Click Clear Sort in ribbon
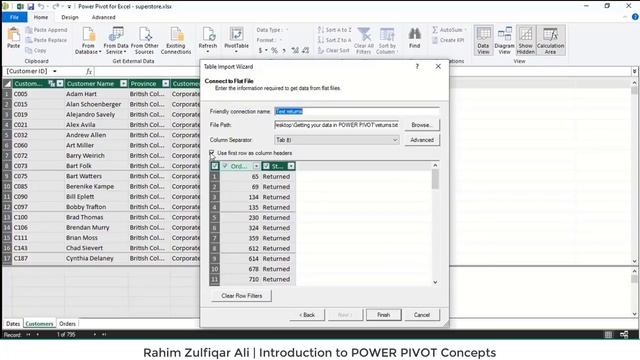This screenshot has width=640, height=360. (333, 50)
